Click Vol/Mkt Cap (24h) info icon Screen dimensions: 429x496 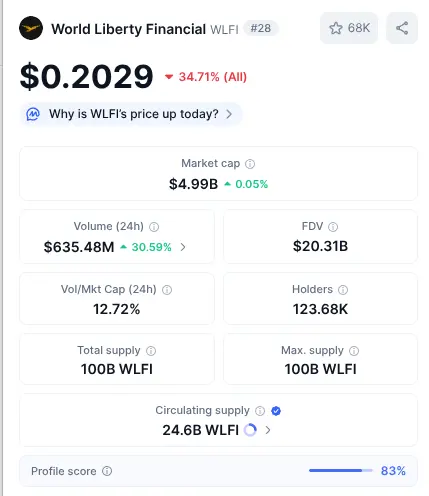coord(167,290)
